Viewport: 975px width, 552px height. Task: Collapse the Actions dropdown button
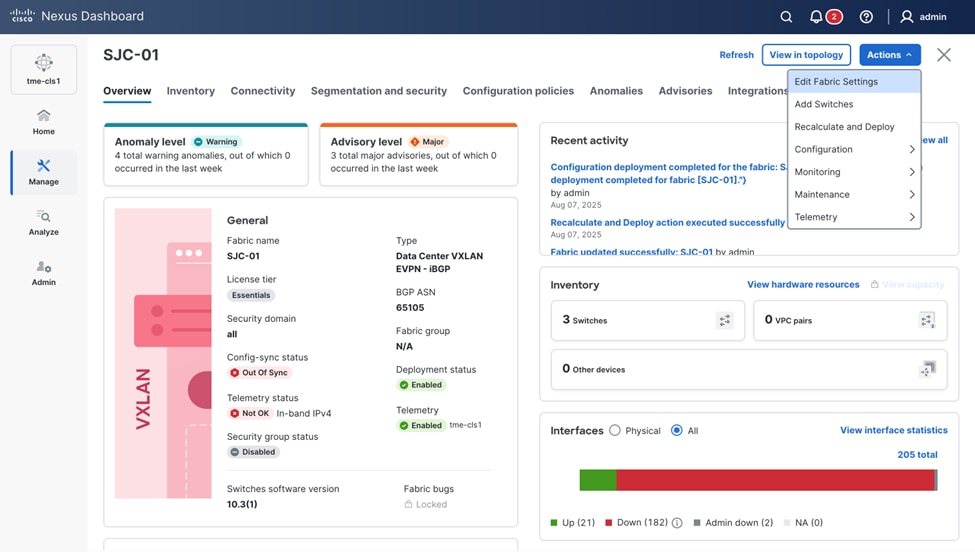[890, 55]
